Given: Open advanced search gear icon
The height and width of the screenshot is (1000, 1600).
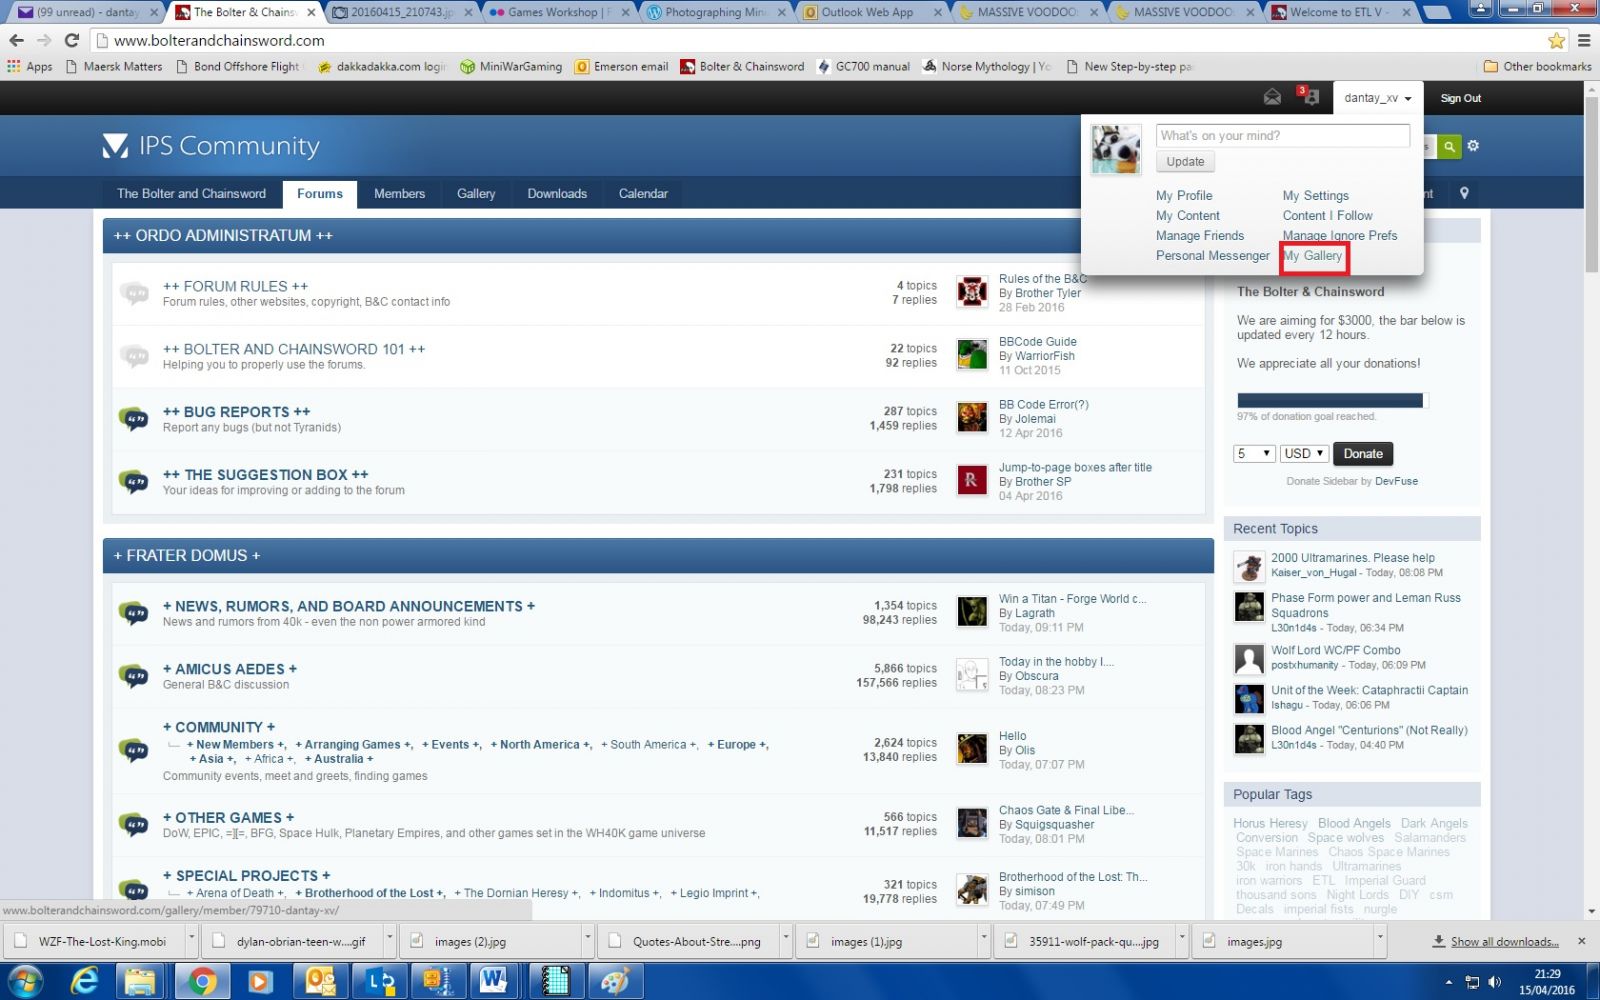Looking at the screenshot, I should [1473, 146].
